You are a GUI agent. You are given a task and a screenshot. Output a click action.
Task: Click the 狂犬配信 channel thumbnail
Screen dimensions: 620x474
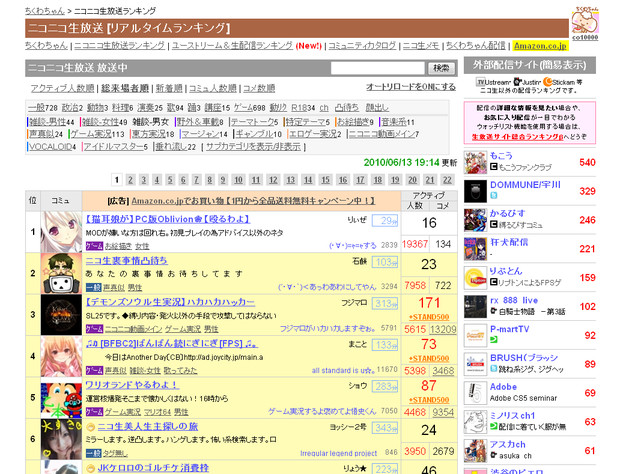tap(475, 249)
